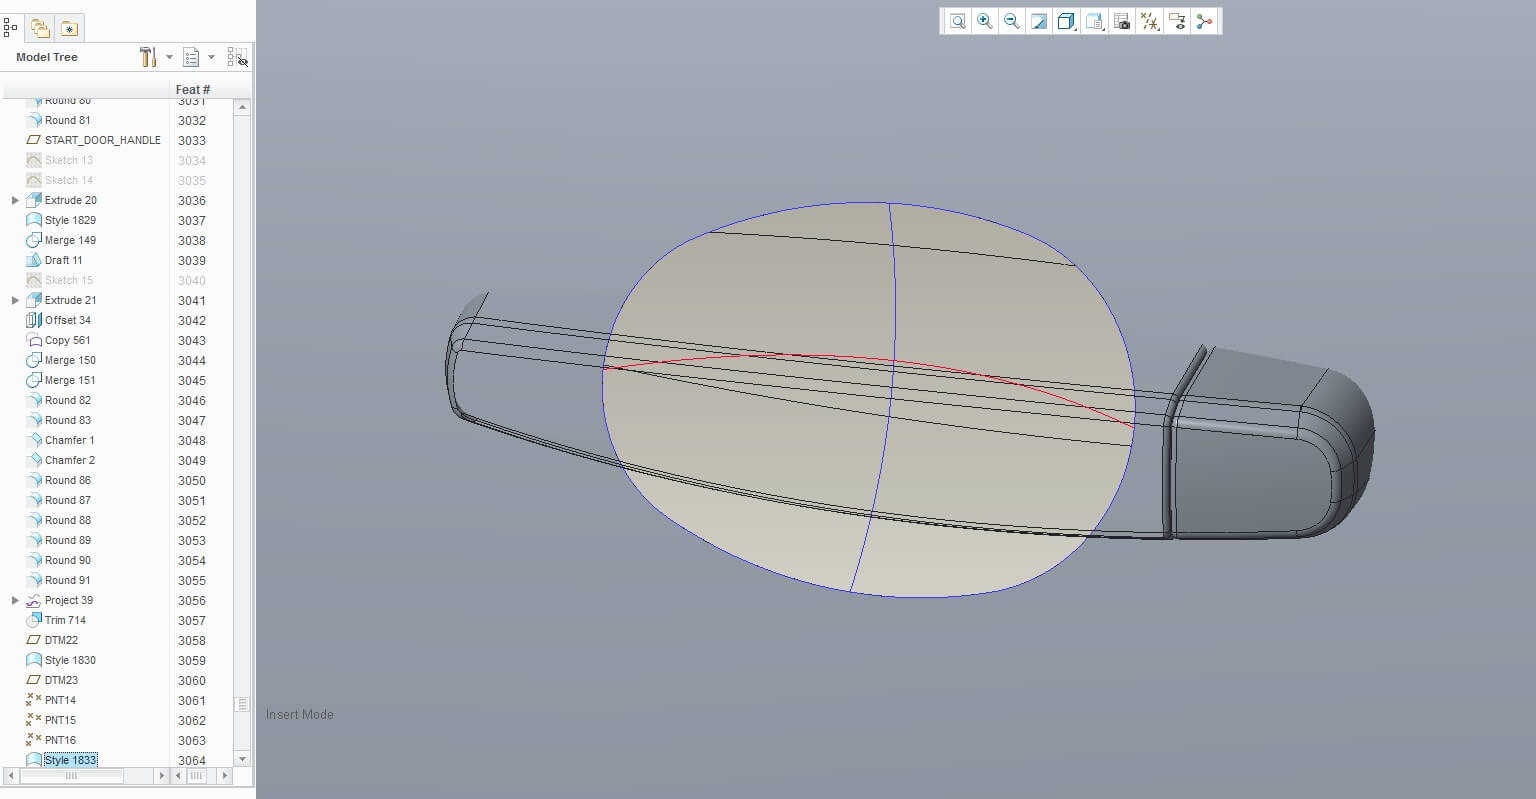
Task: Switch to the Model Tree tab
Action: click(11, 28)
